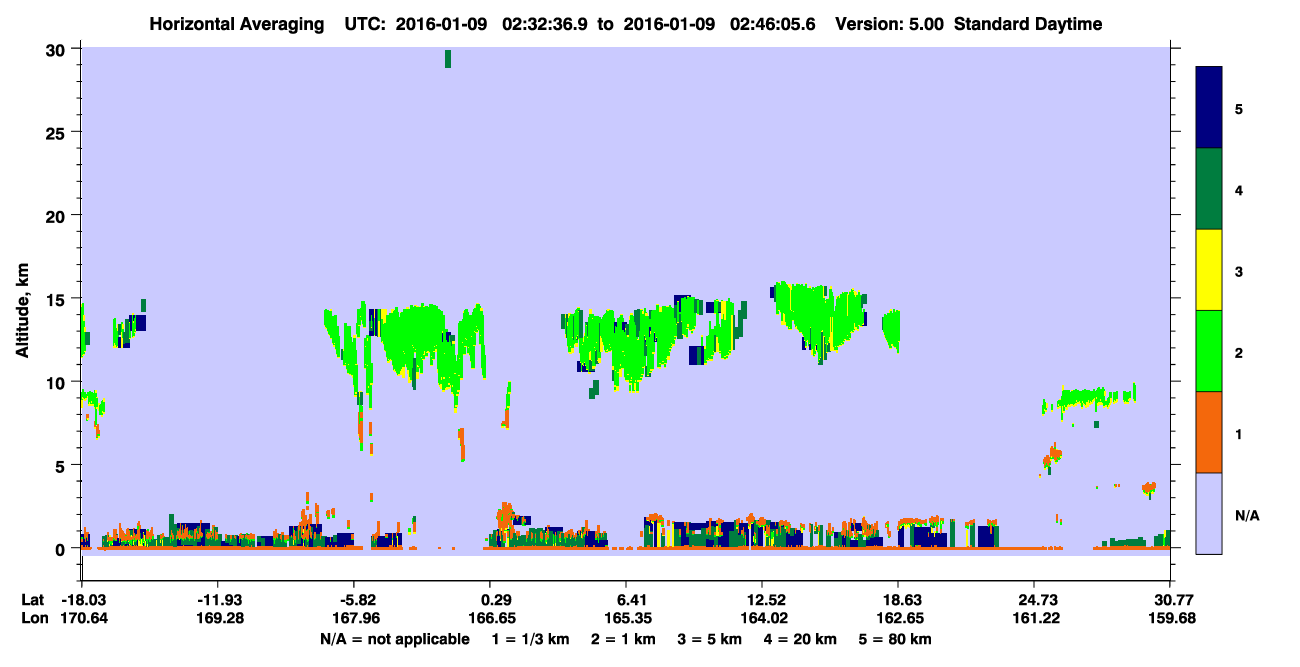Click the orange colorbar segment labeled 1
The height and width of the screenshot is (667, 1300).
tap(1209, 432)
